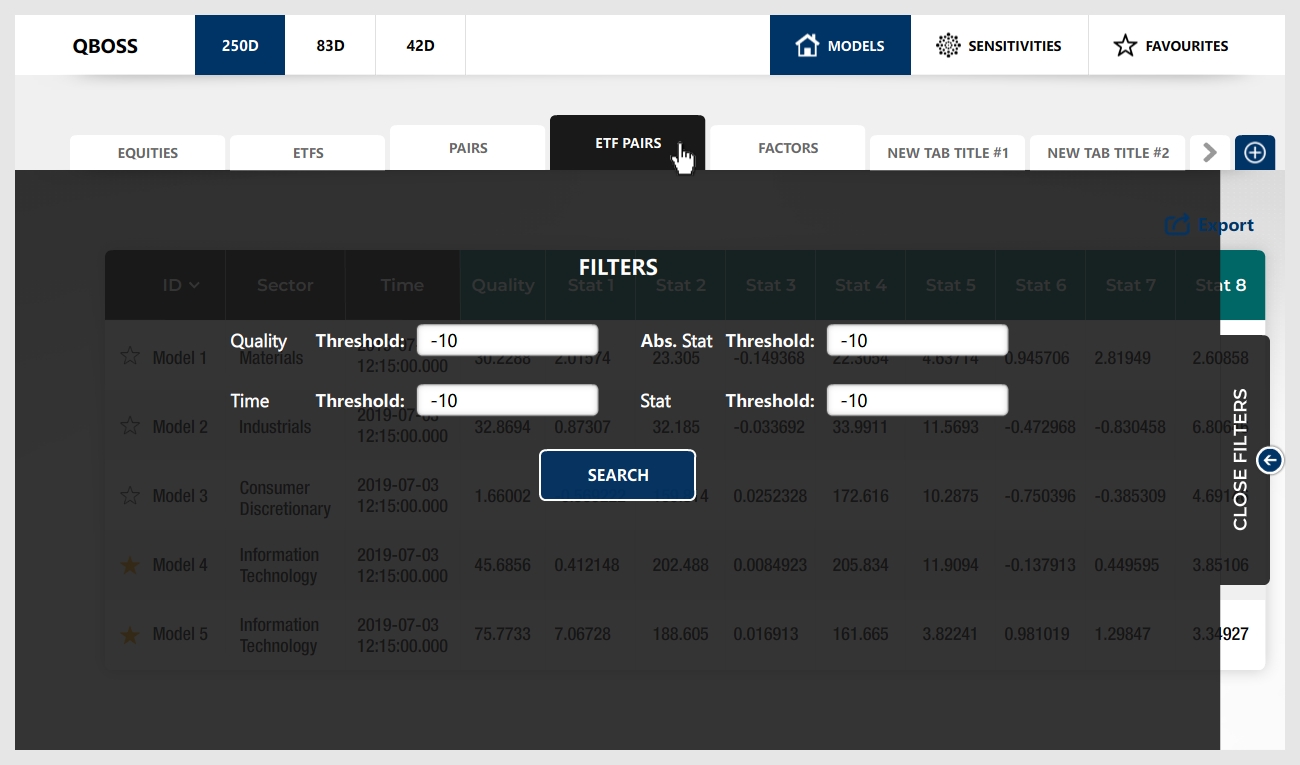Screen dimensions: 1300x765
Task: Click the Quality Threshold input field
Action: [507, 340]
